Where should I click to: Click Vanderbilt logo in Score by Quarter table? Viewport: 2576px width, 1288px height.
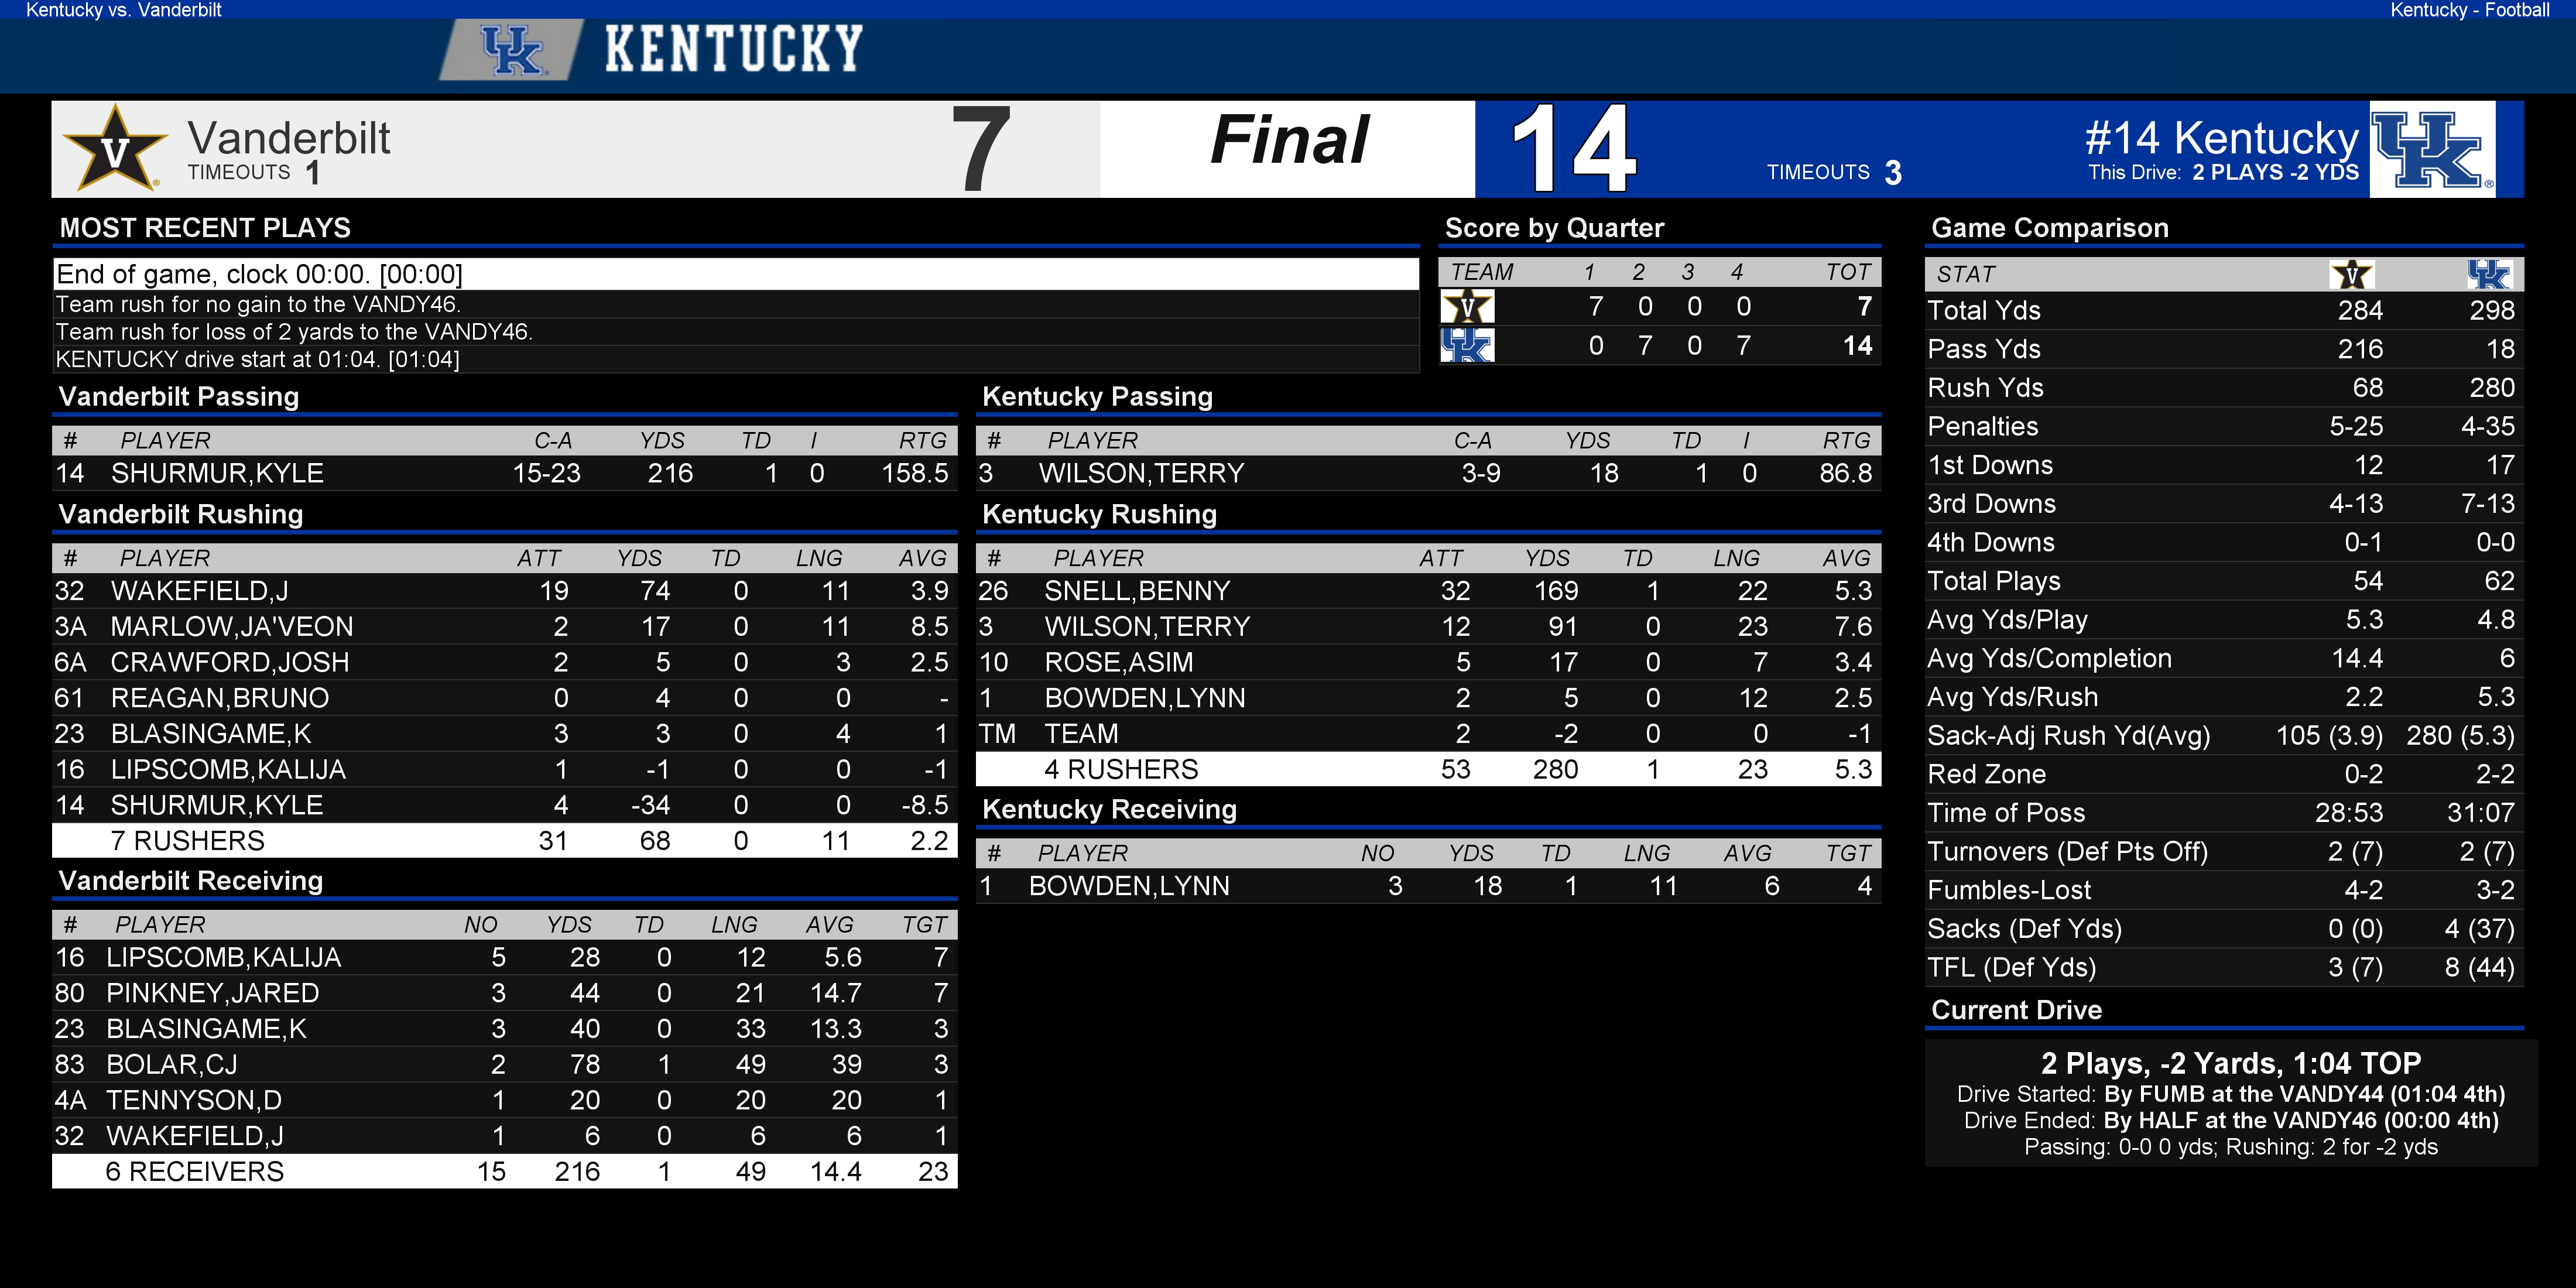coord(1467,307)
